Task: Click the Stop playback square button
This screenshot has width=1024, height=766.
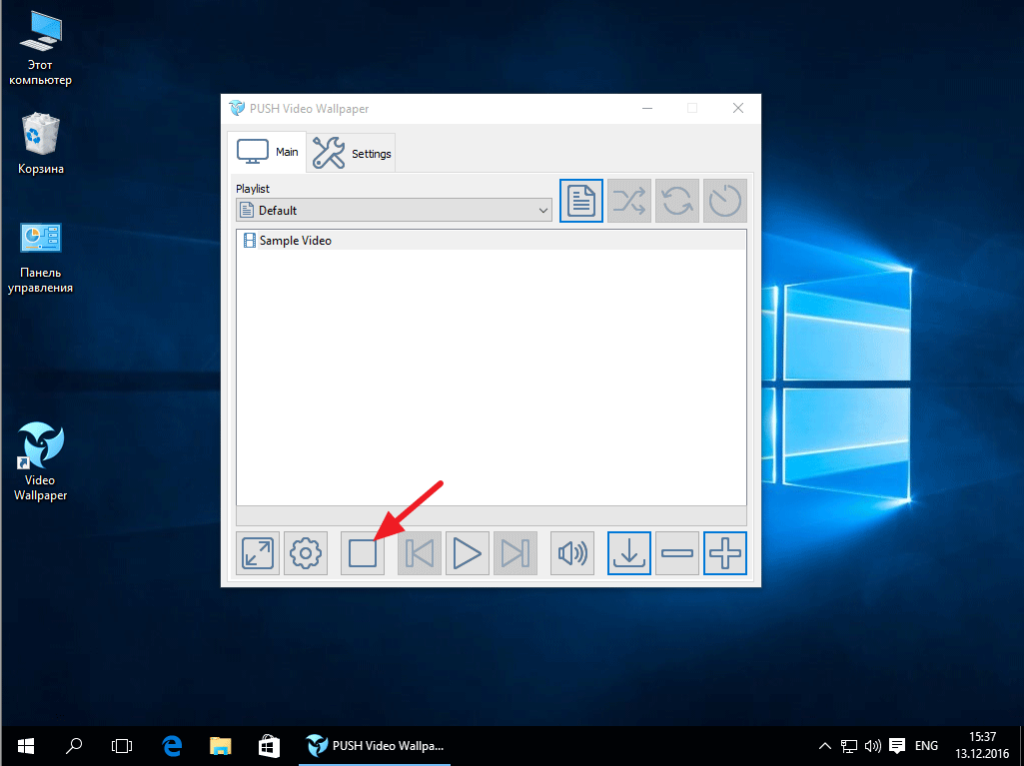Action: (x=362, y=553)
